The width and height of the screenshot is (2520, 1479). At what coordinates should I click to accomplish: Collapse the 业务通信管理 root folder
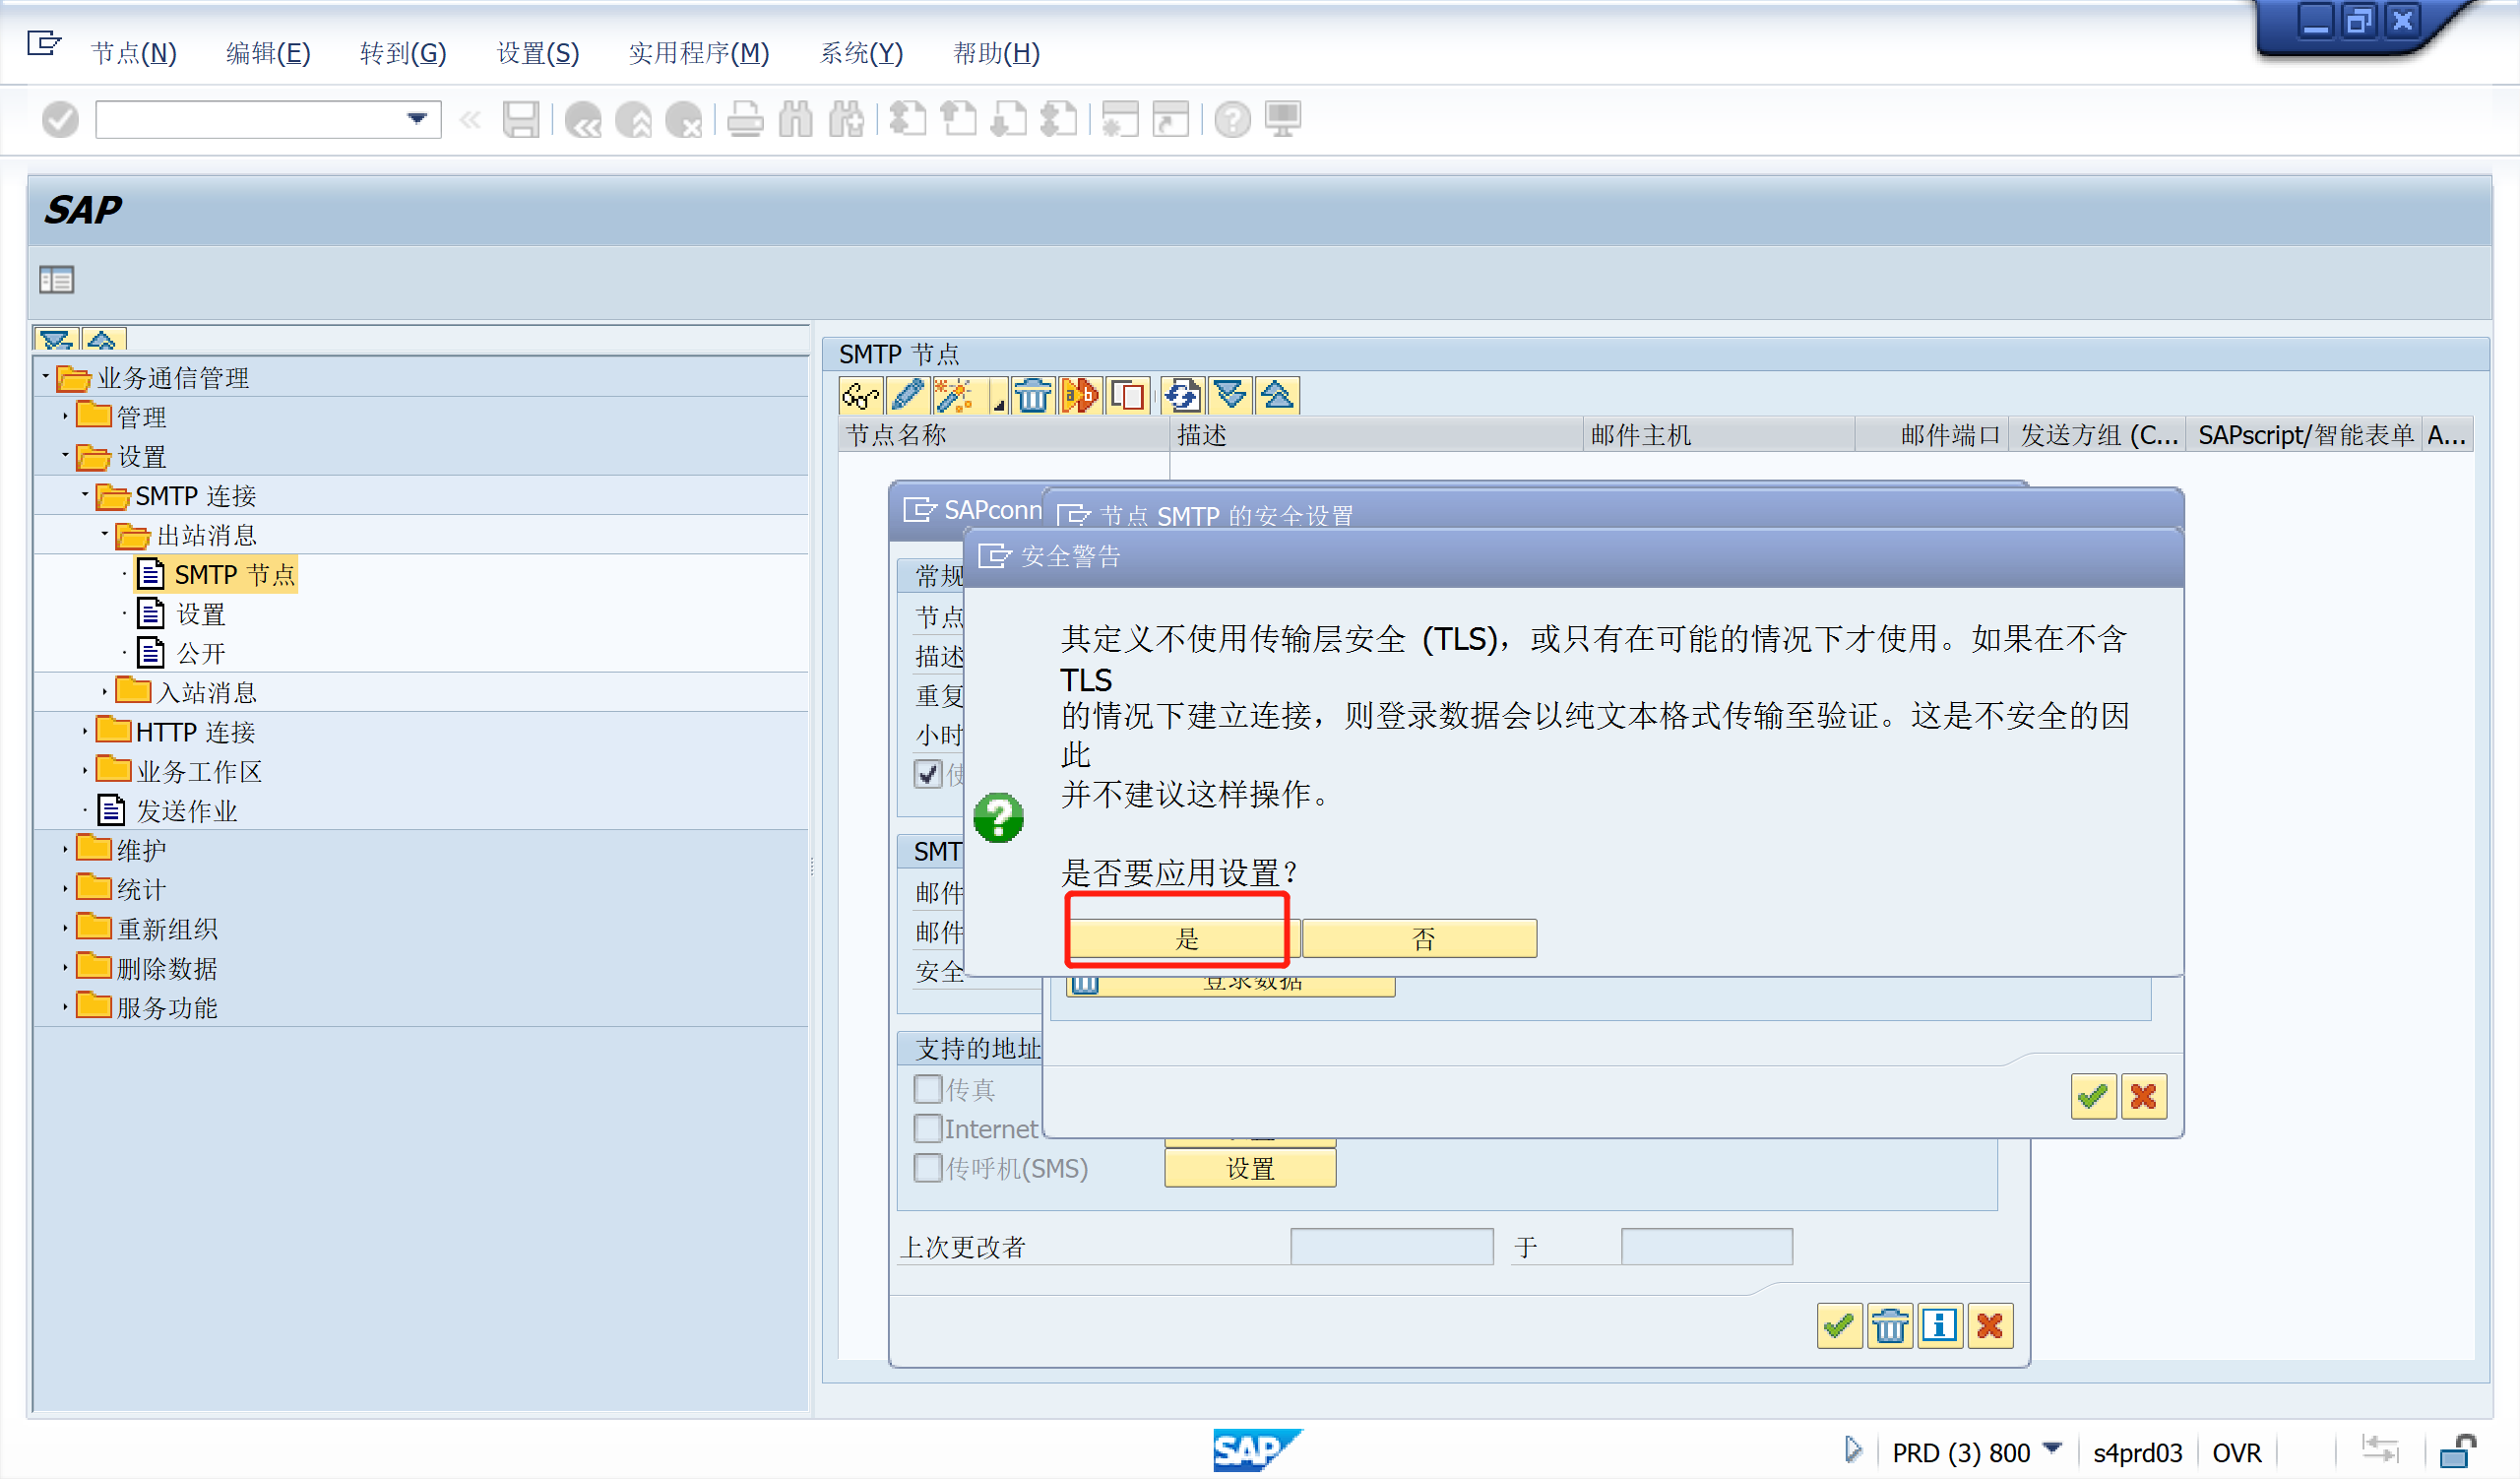point(46,377)
